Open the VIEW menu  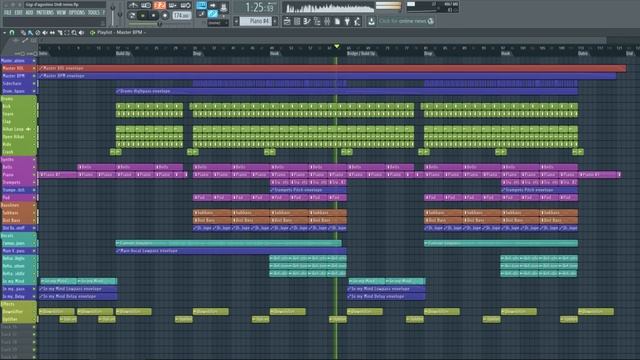pos(61,13)
